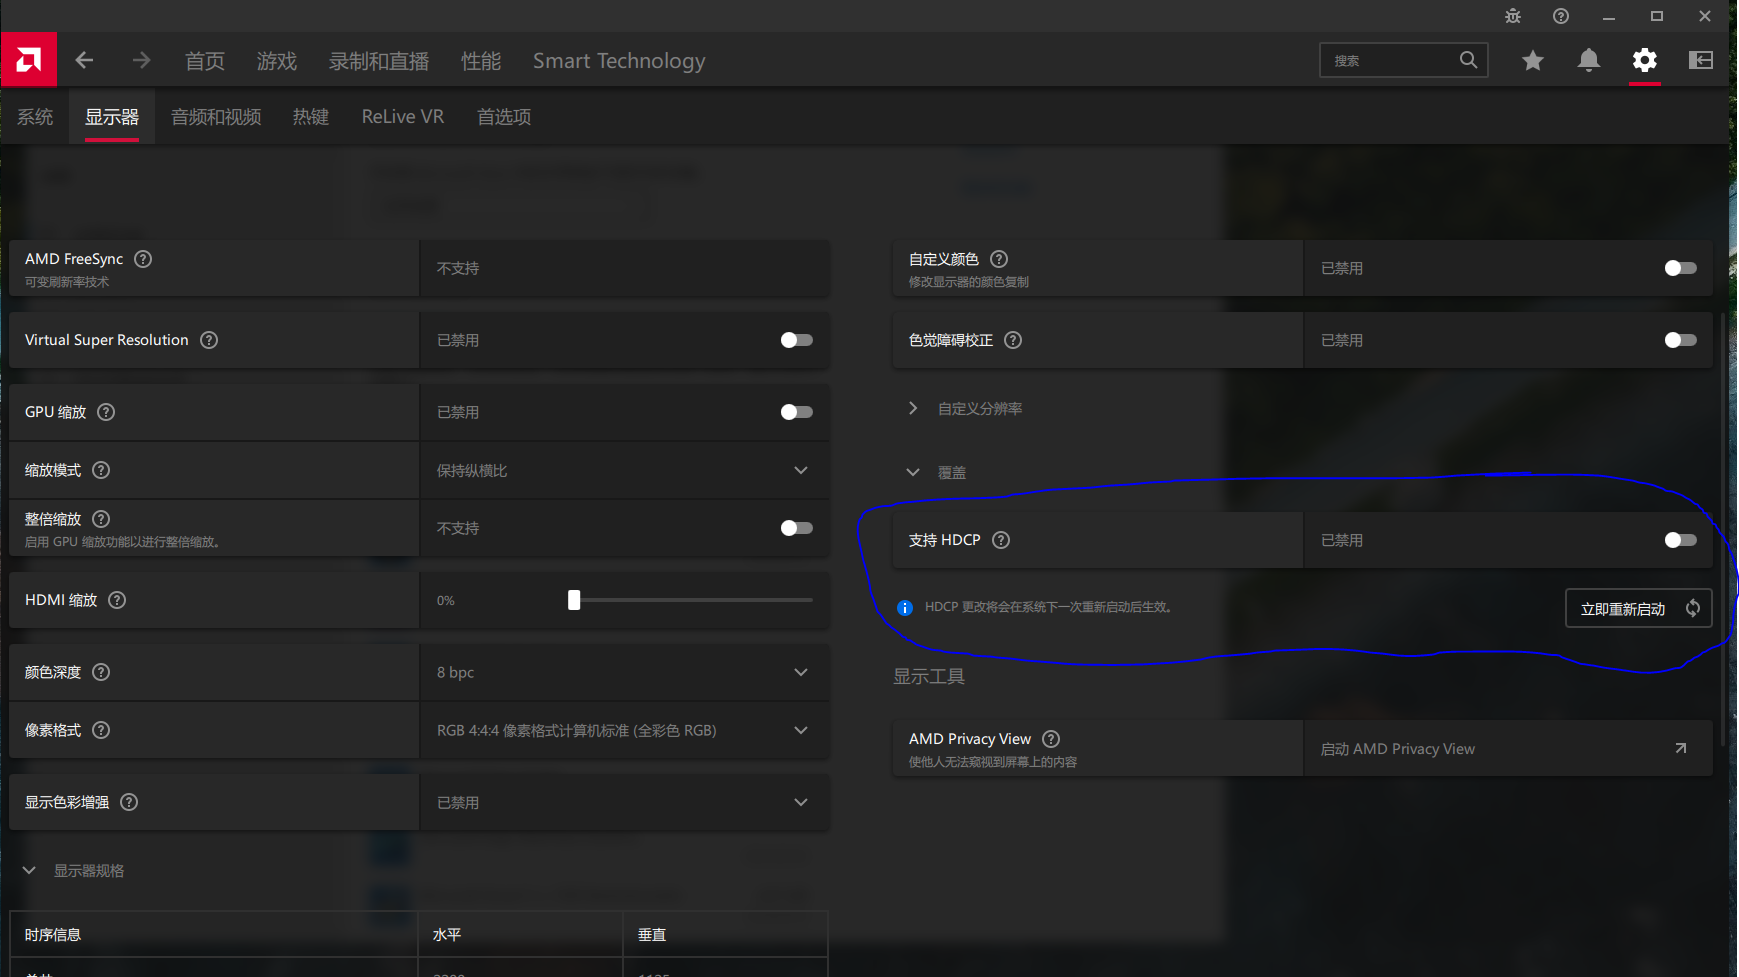Click HDMI 缩放 slider handle
Screen dimensions: 1739x977
click(x=574, y=600)
